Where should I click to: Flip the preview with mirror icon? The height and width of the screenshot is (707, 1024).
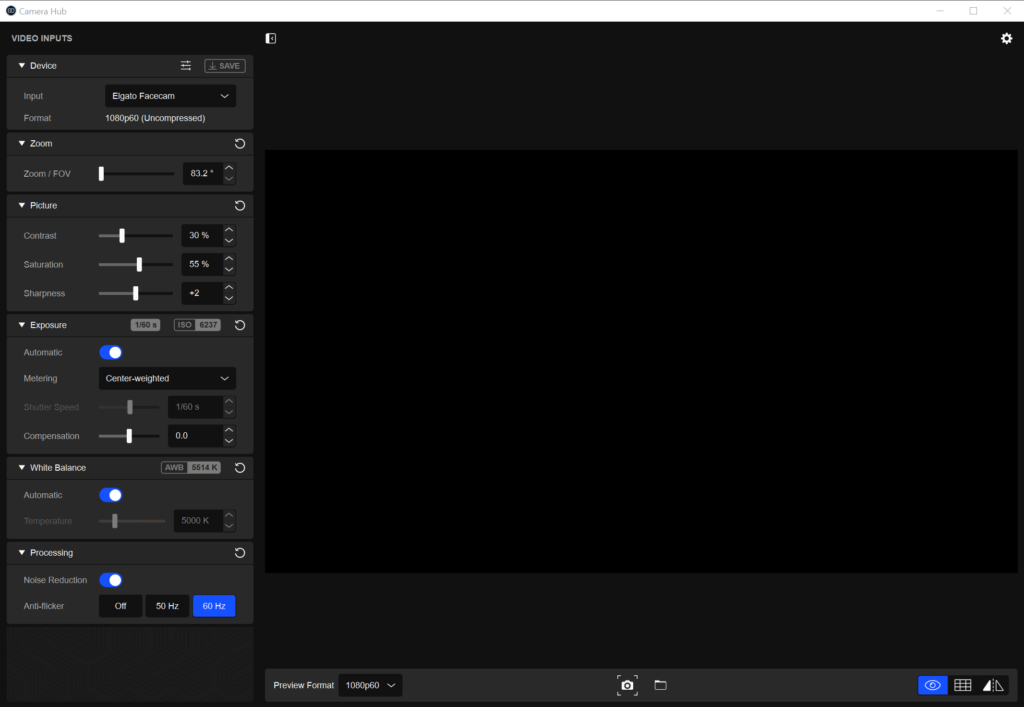point(993,685)
